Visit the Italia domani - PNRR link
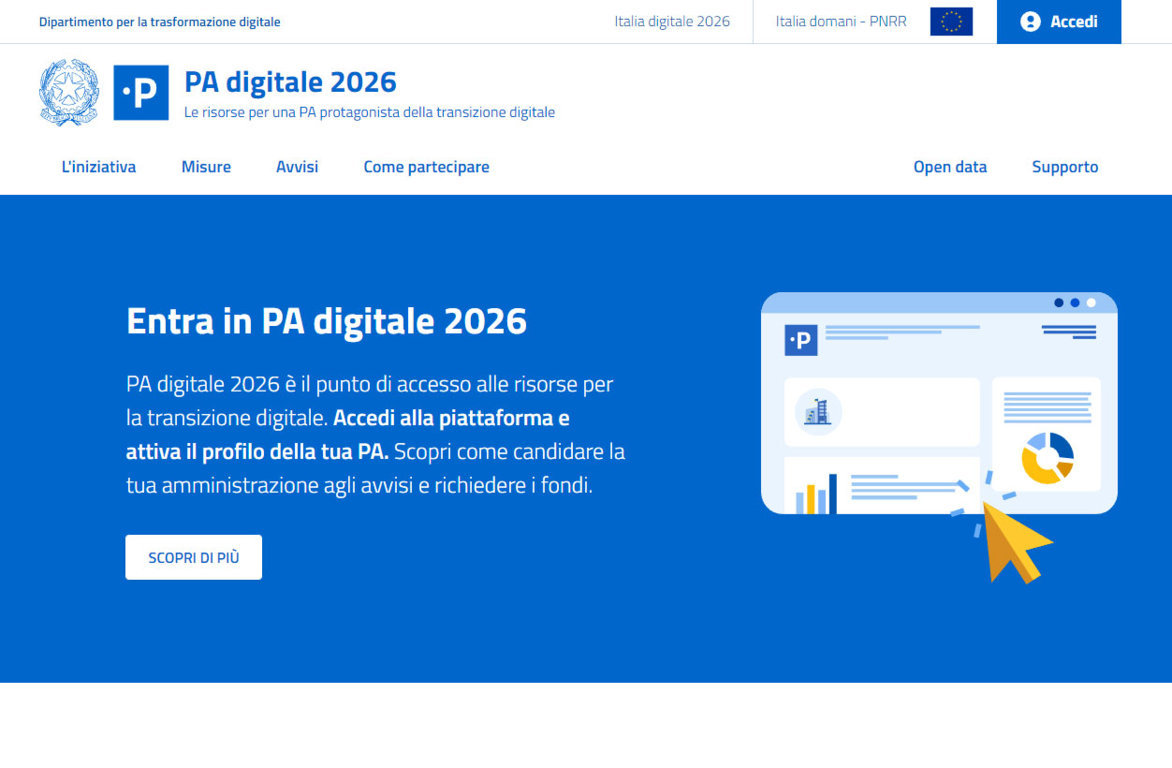Screen dimensions: 1172x768 click(x=841, y=21)
